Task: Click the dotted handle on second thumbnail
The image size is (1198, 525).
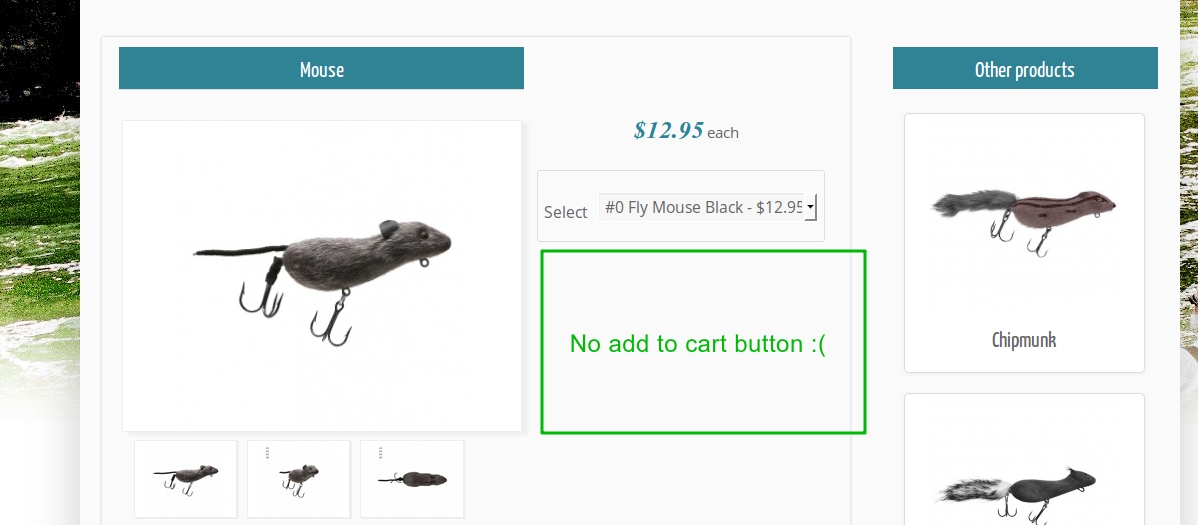Action: (267, 453)
